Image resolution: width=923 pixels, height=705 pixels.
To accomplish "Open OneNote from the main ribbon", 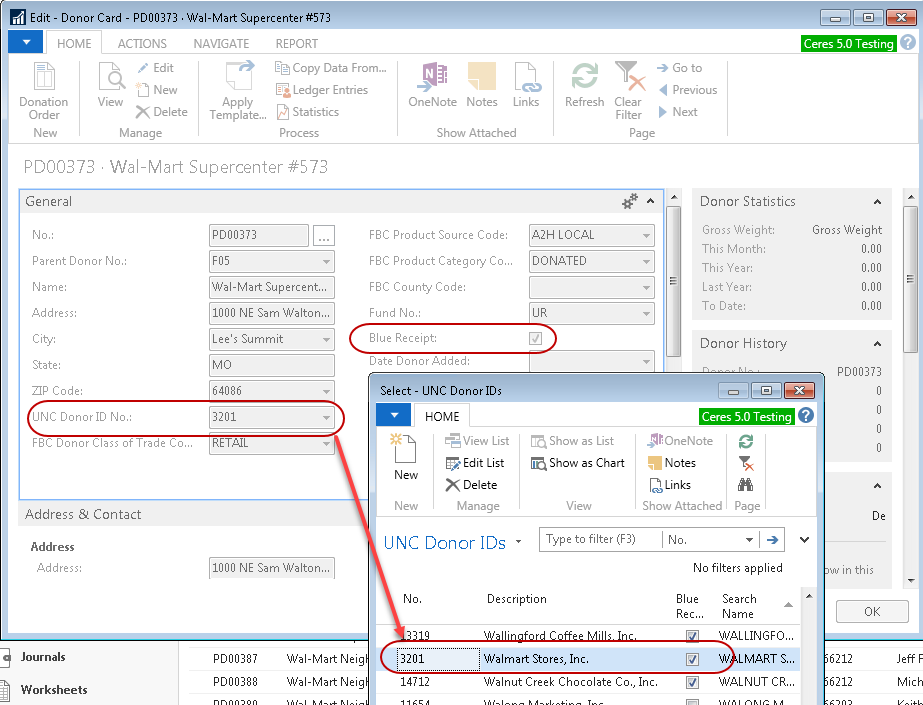I will coord(433,85).
